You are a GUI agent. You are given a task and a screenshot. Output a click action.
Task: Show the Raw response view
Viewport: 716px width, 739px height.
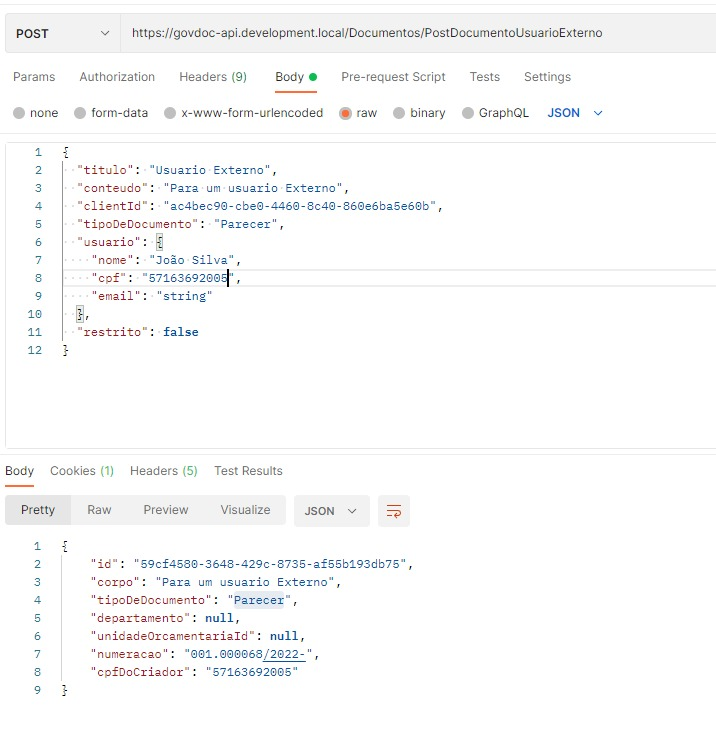coord(99,510)
